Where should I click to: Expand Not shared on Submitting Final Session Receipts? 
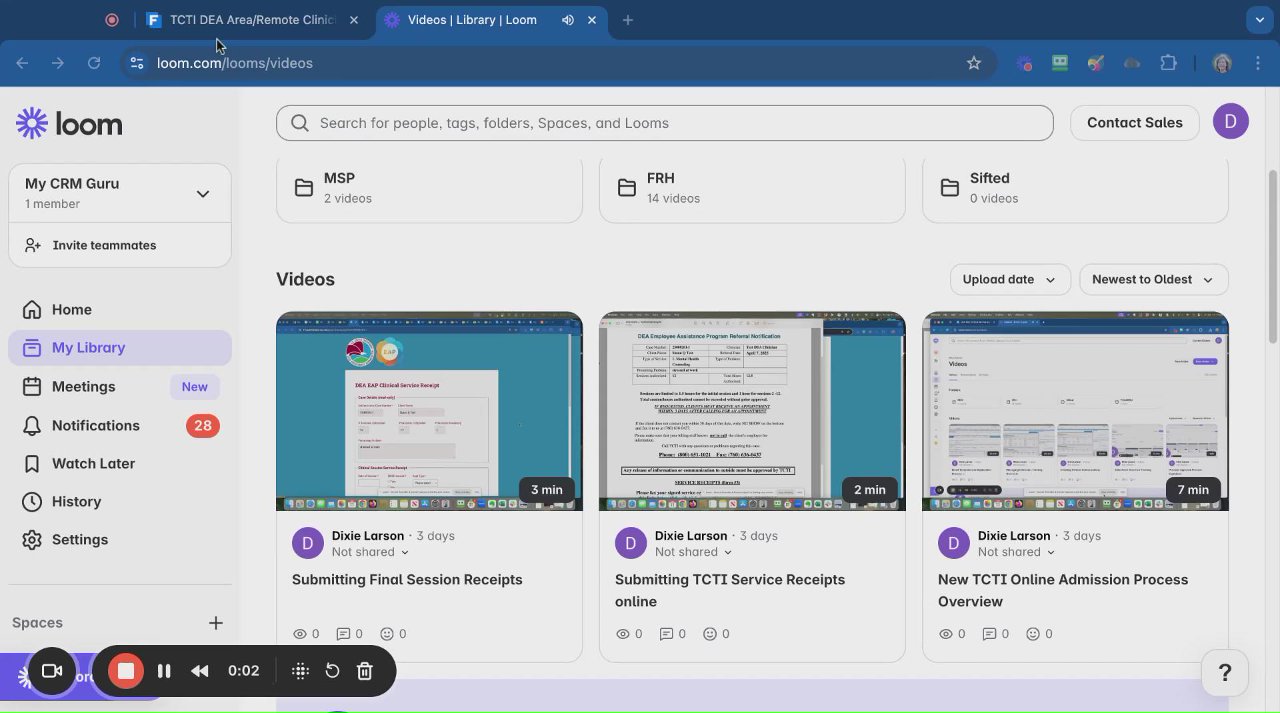click(370, 552)
